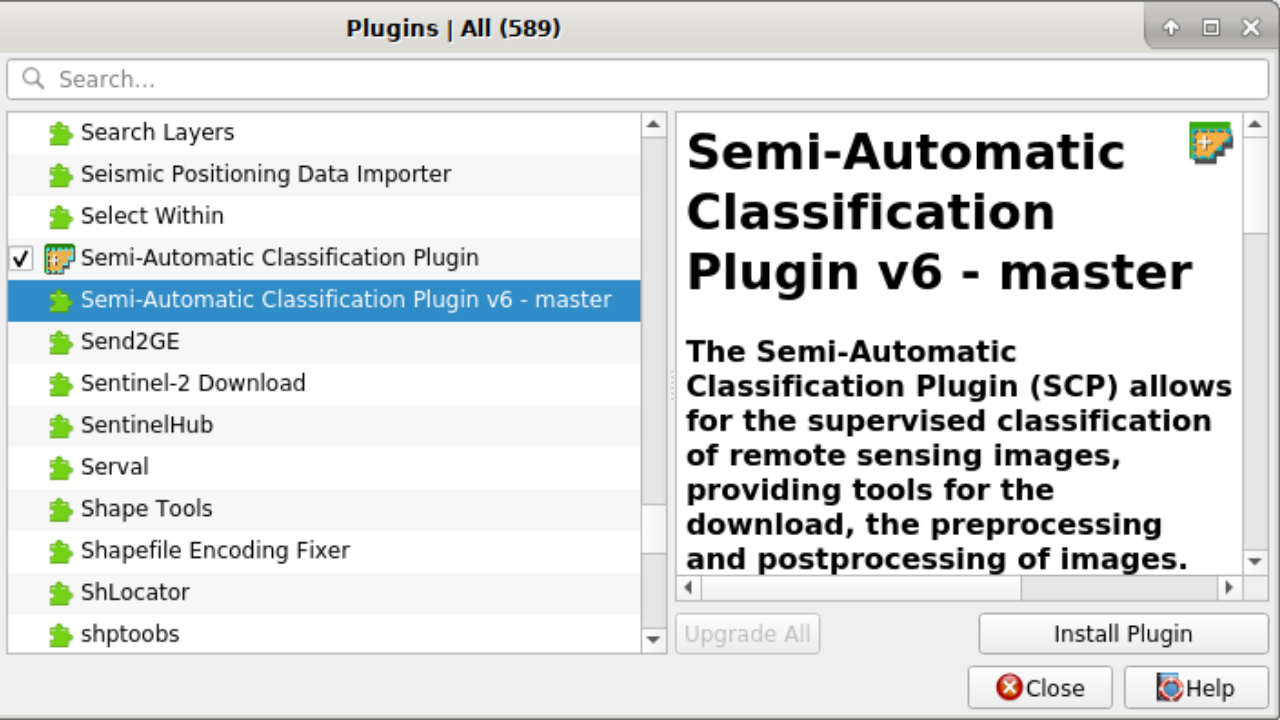The image size is (1280, 720).
Task: Close the Plugins dialog with Close button
Action: coord(1040,688)
